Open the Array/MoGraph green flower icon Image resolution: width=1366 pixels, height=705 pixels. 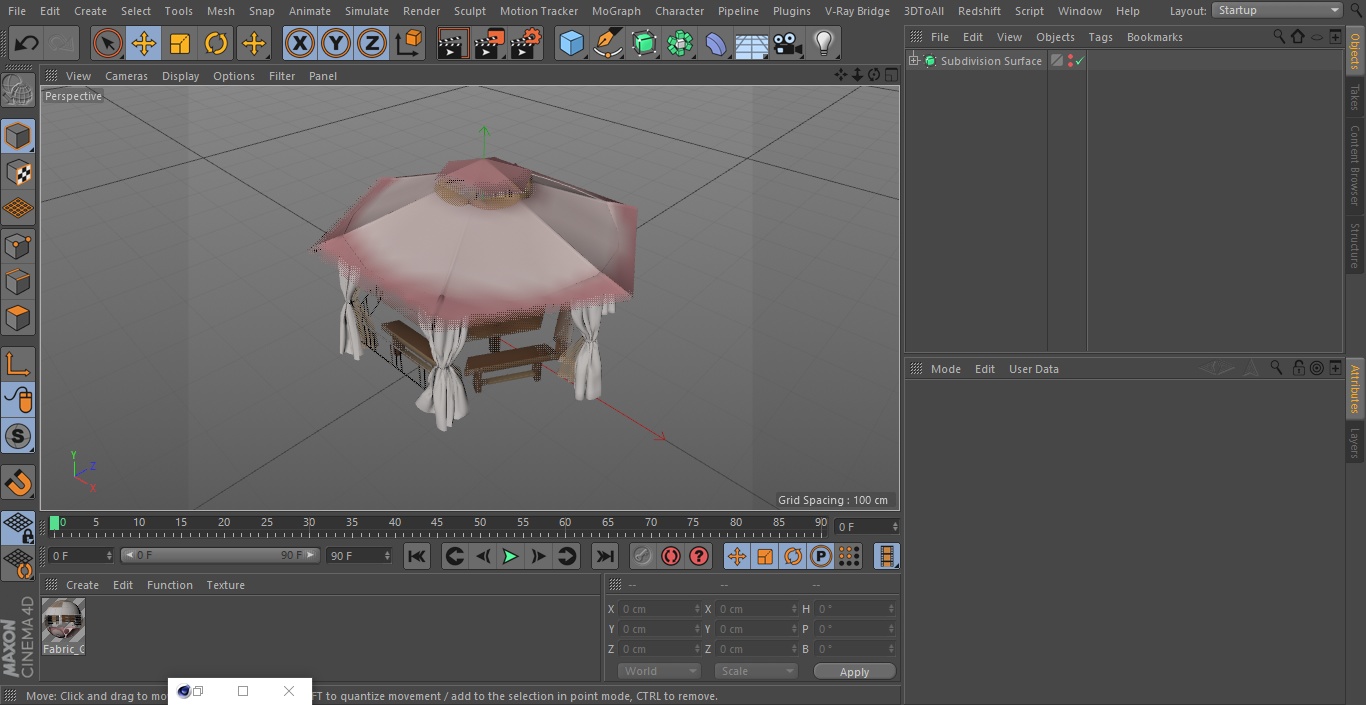click(x=680, y=43)
